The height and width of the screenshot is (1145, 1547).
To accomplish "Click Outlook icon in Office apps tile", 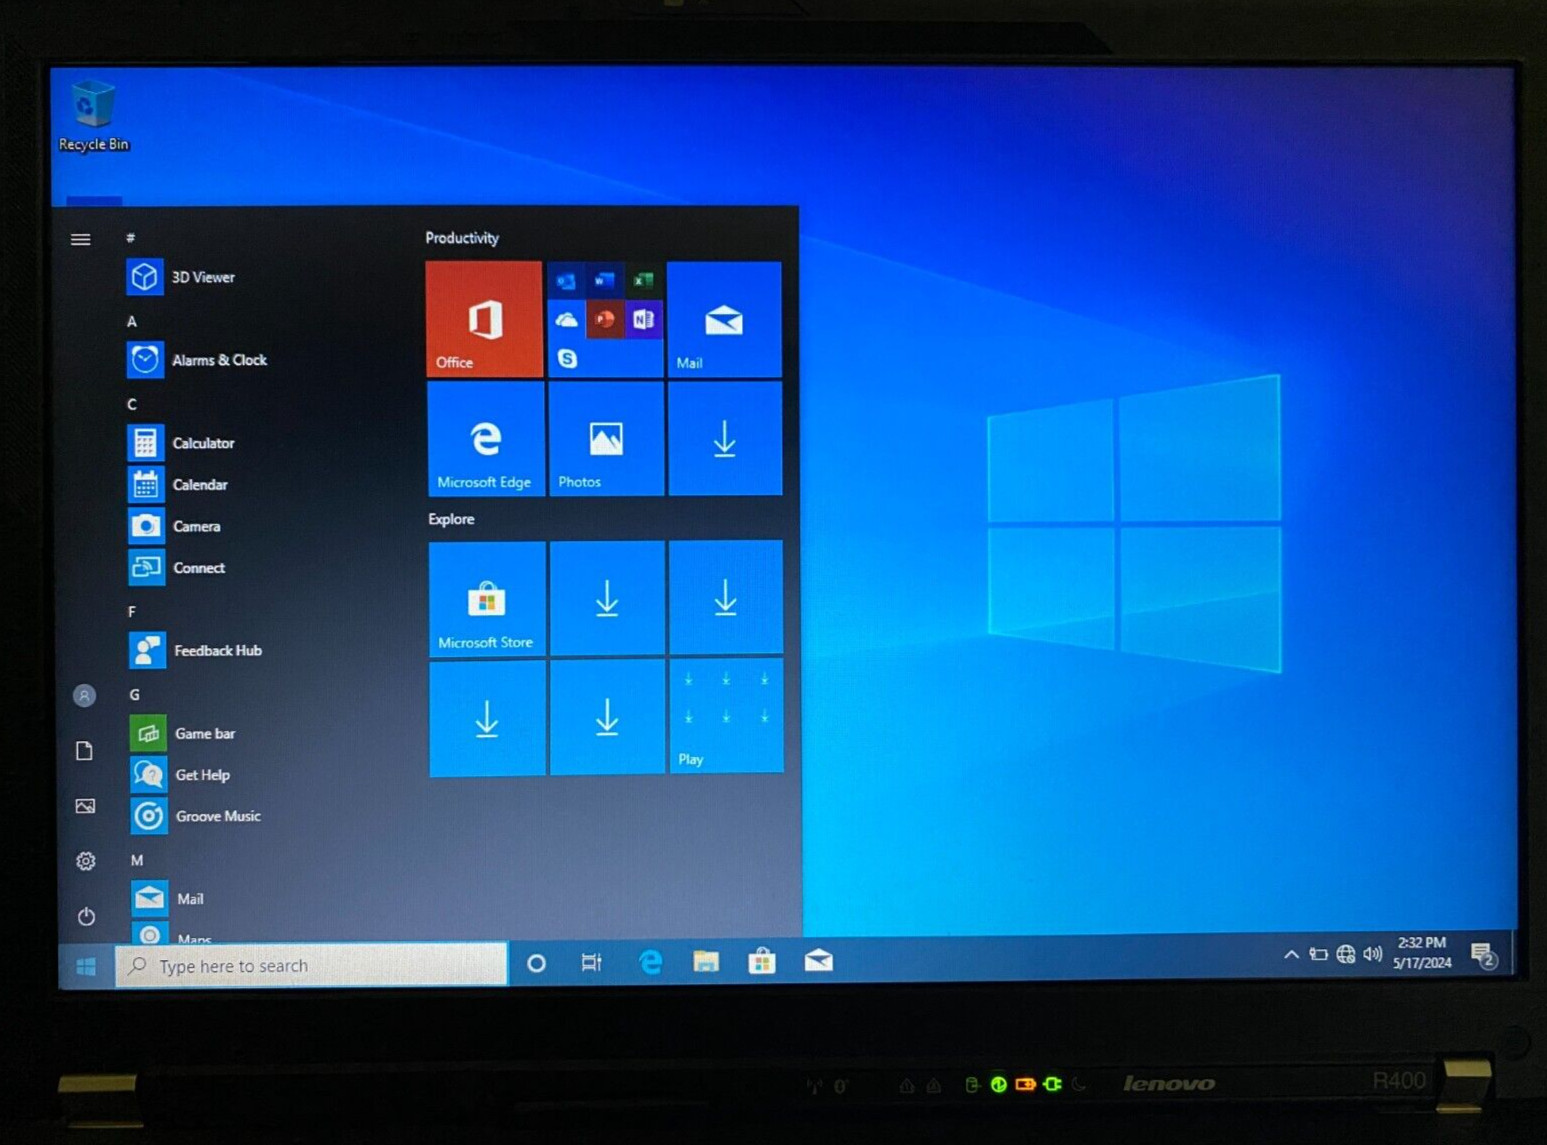I will pyautogui.click(x=566, y=281).
